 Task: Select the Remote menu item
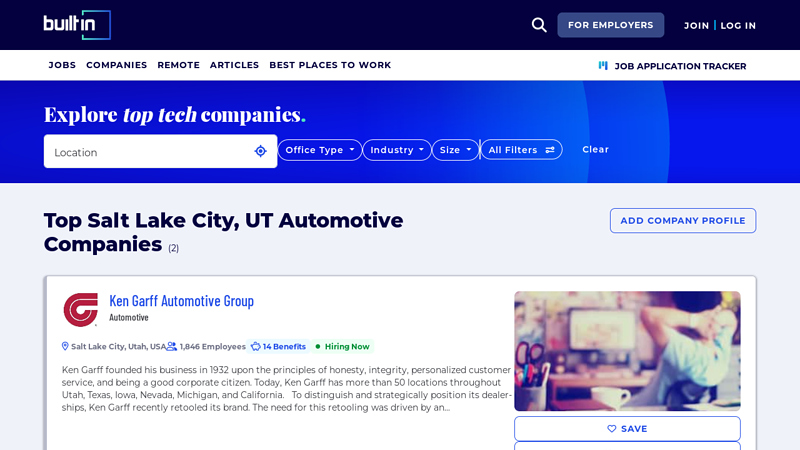point(179,65)
